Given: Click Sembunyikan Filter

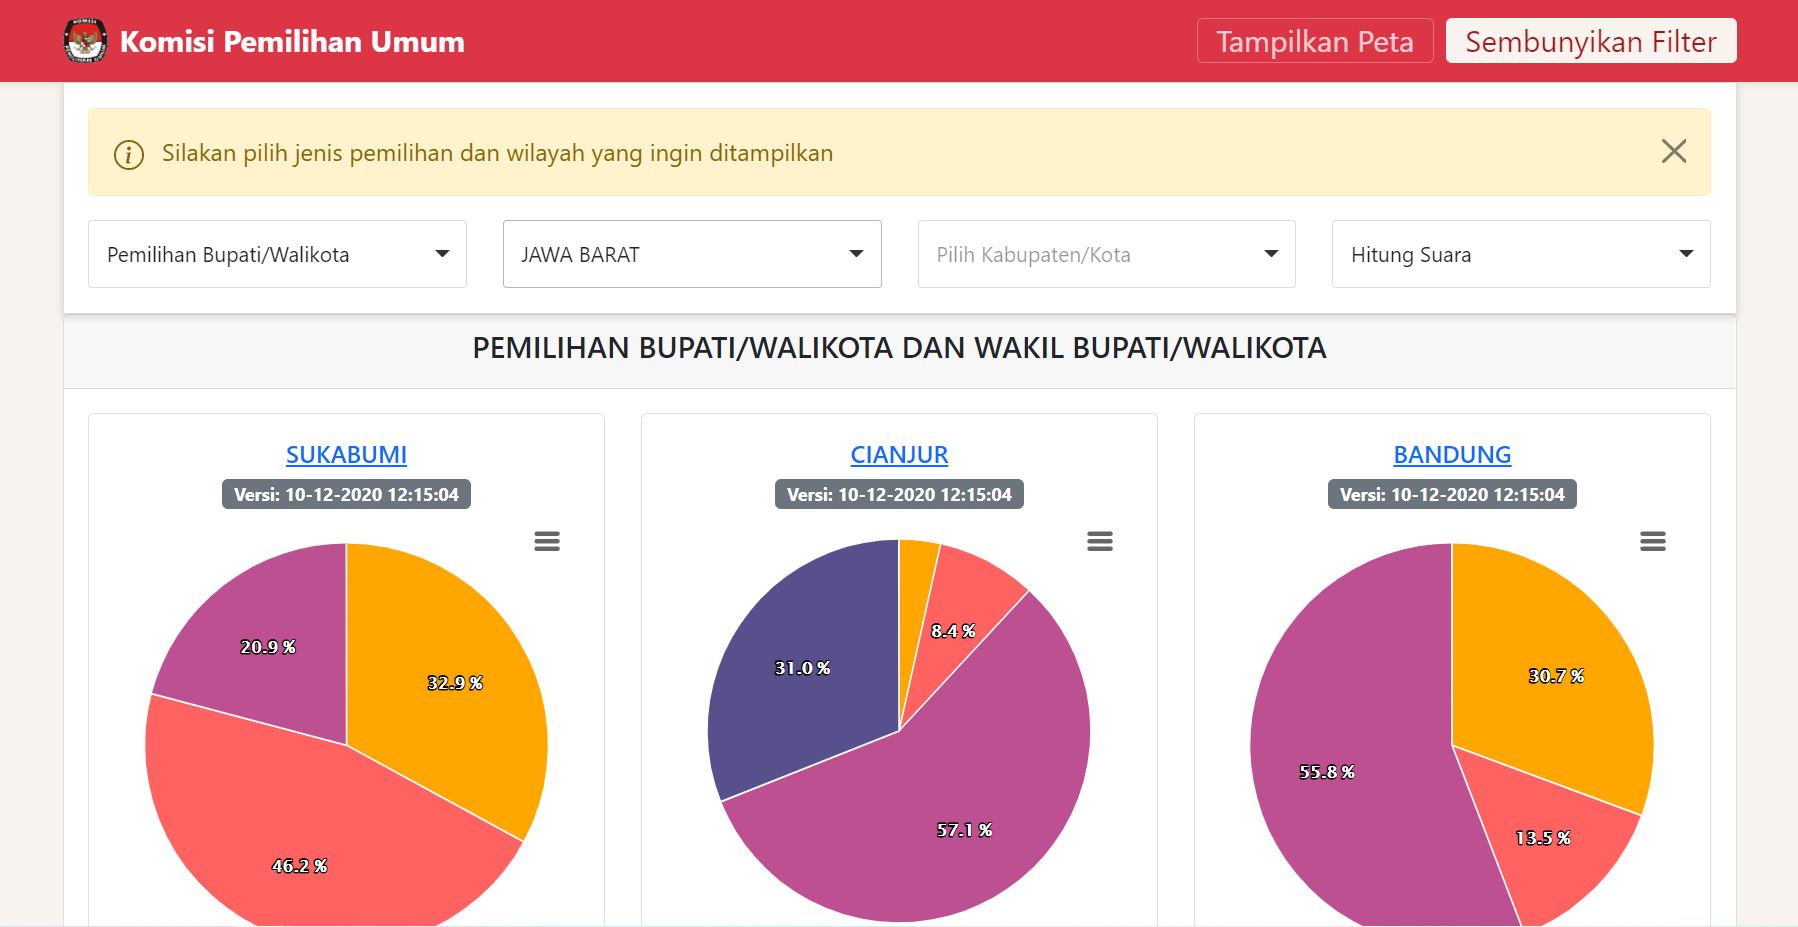Looking at the screenshot, I should (x=1590, y=41).
